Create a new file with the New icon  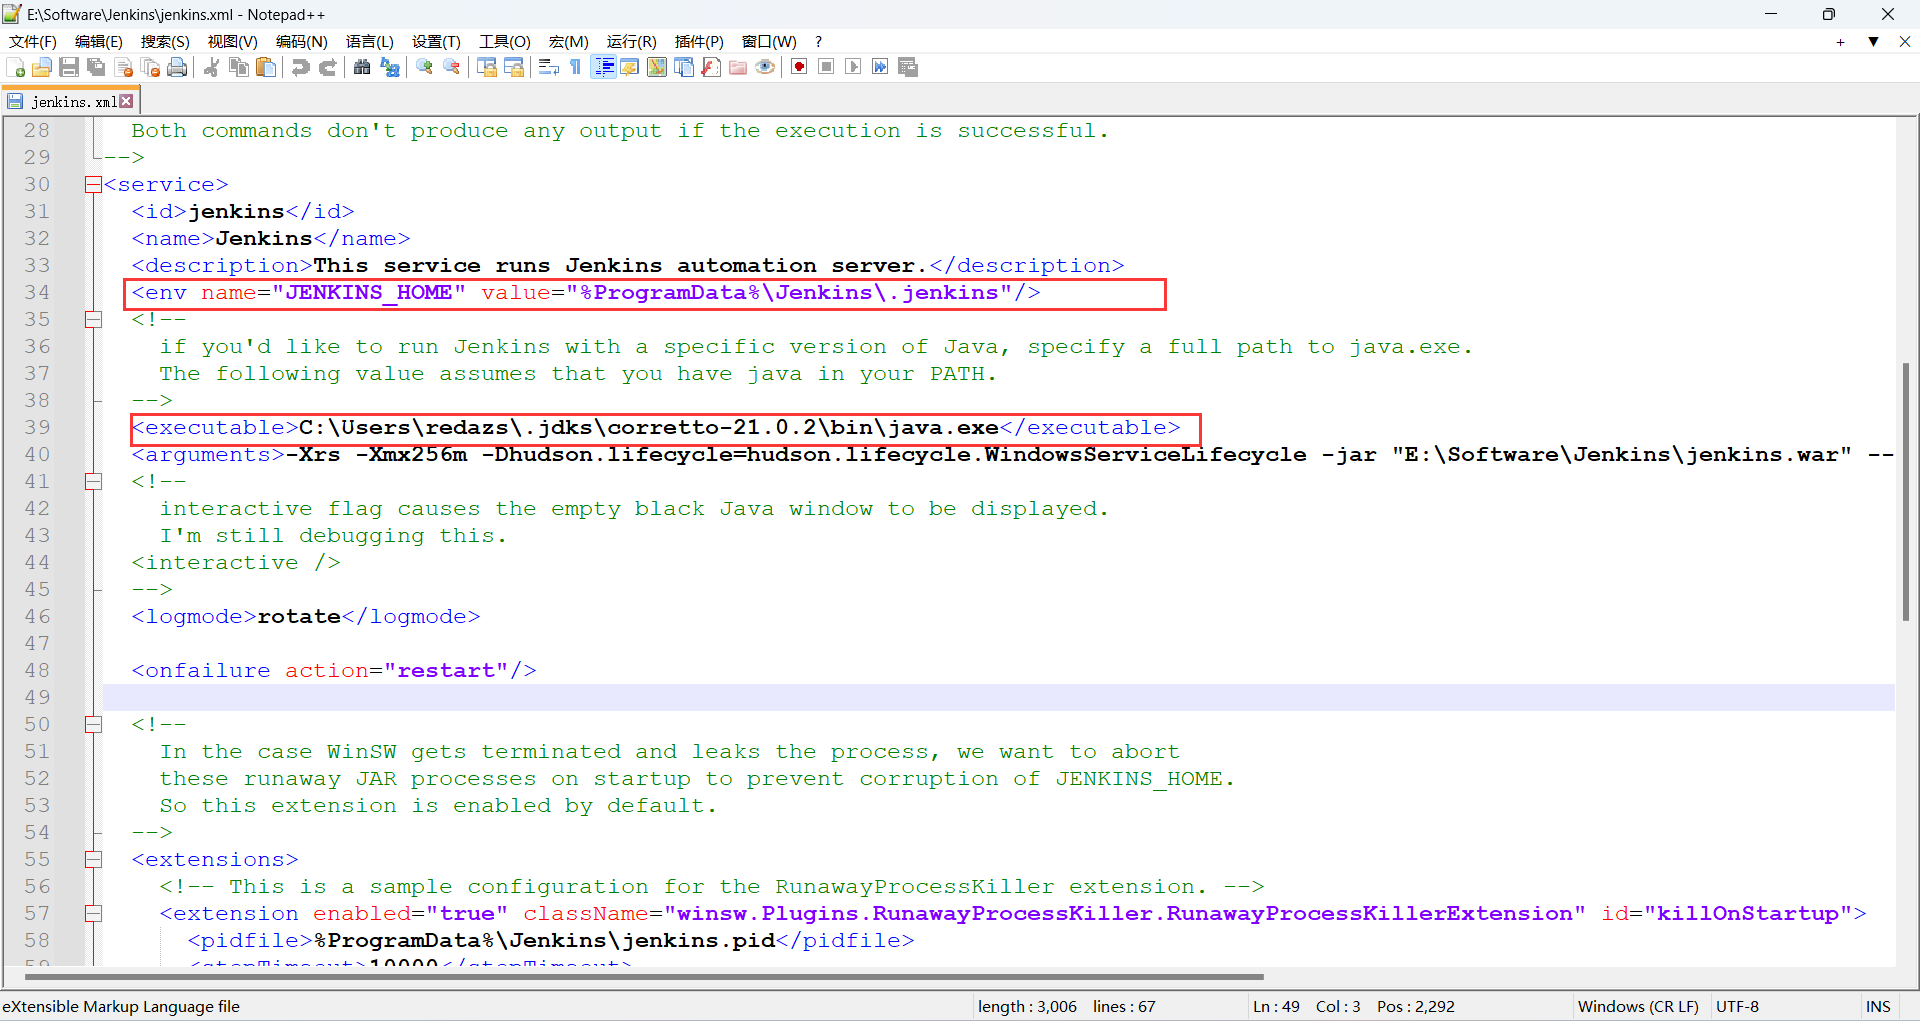[16, 67]
